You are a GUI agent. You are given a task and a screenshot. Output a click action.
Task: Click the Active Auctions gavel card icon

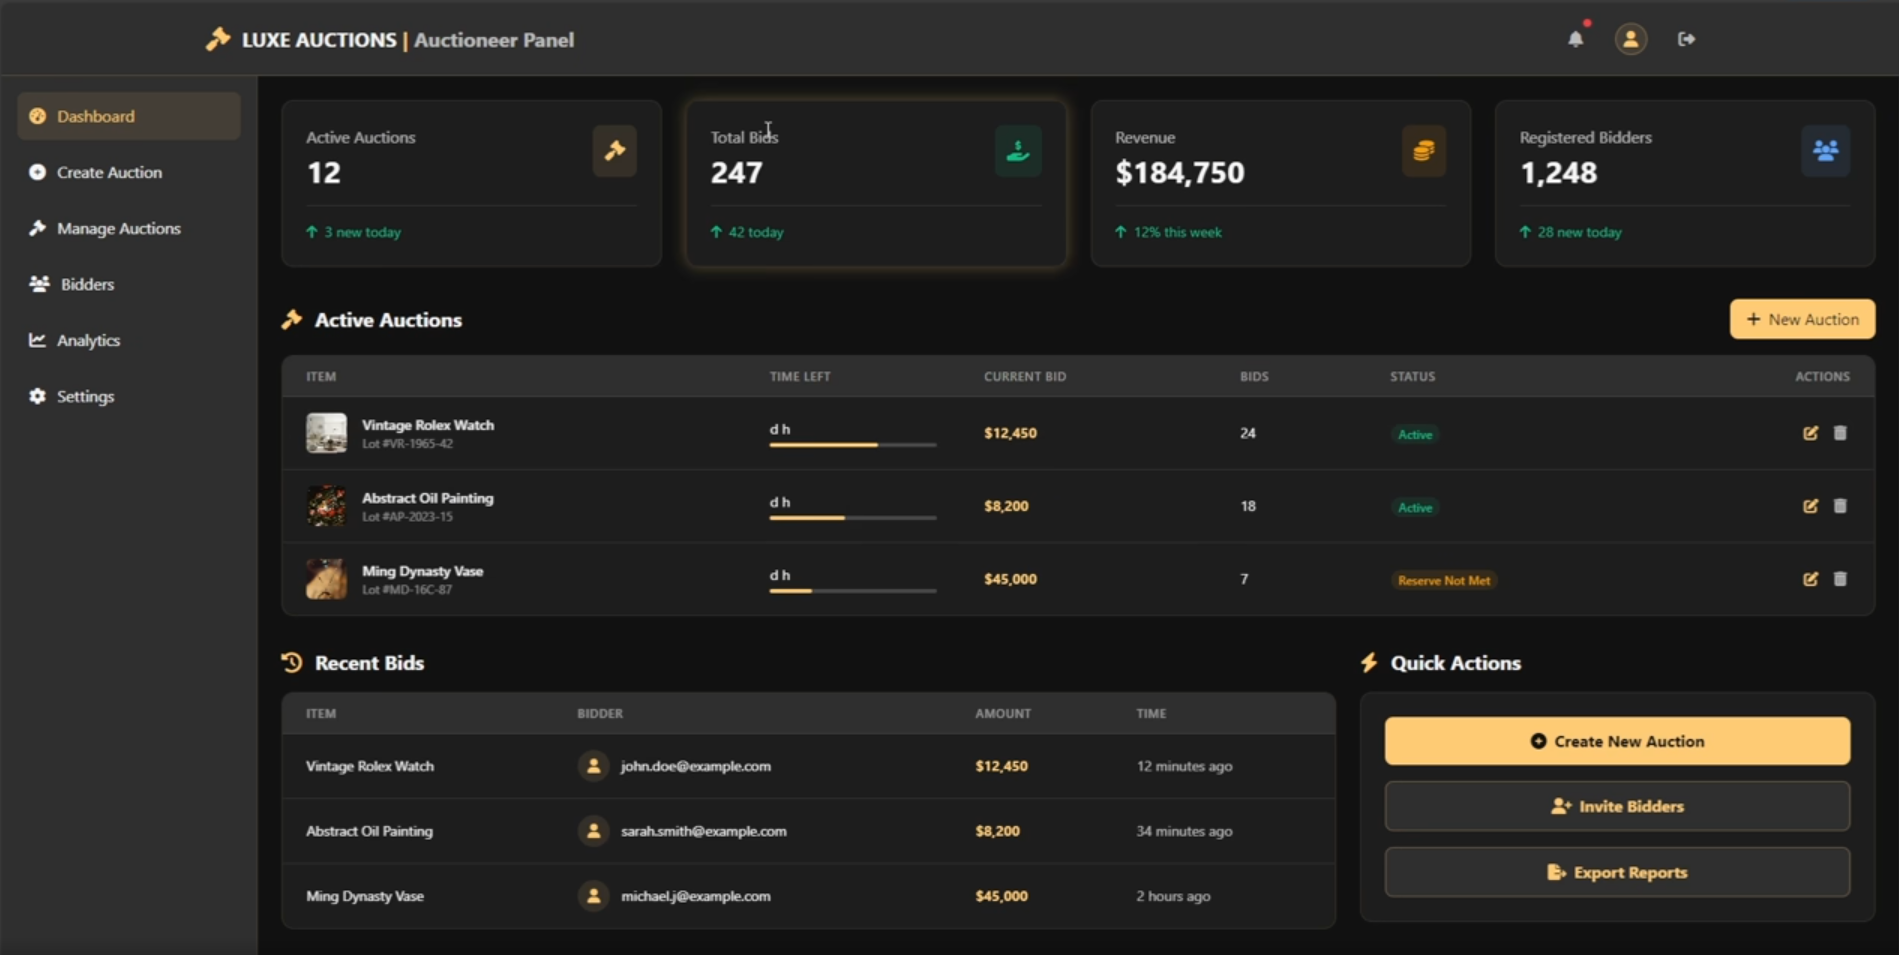[x=614, y=151]
